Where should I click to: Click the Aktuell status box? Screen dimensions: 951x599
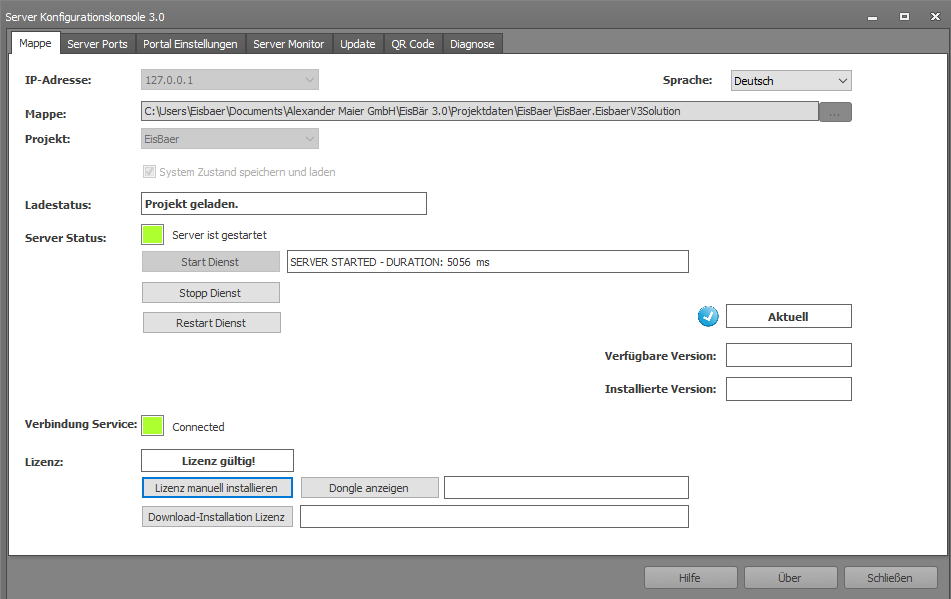pos(788,316)
